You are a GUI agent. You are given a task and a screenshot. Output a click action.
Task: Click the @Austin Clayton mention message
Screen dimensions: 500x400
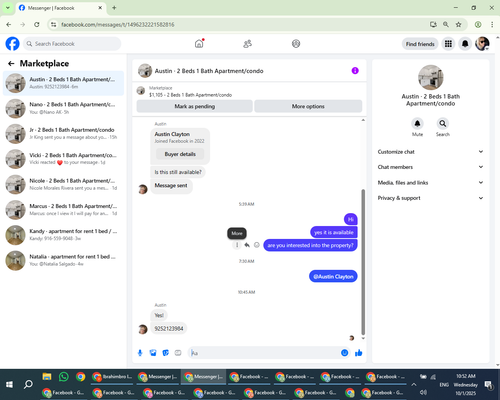333,276
